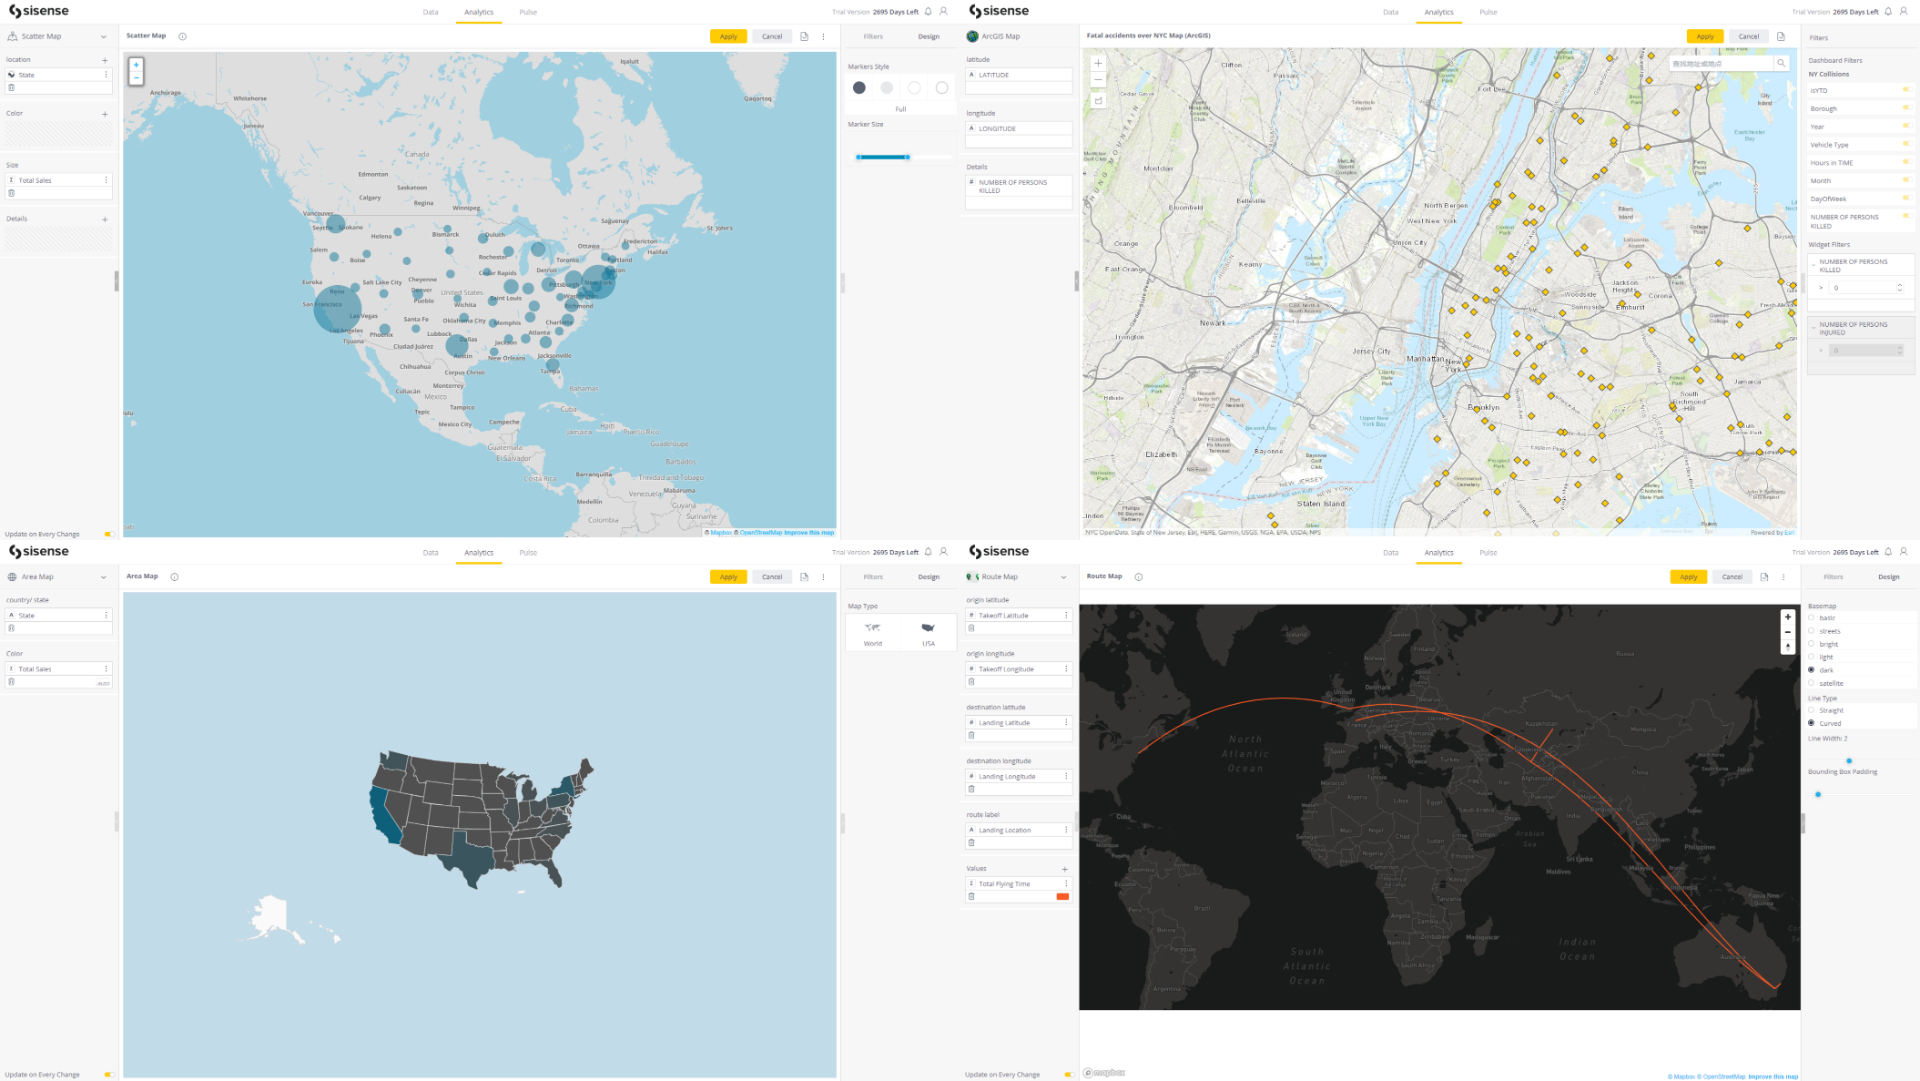This screenshot has width=1920, height=1081.
Task: Open Design tab in Area Map side panel
Action: 929,577
